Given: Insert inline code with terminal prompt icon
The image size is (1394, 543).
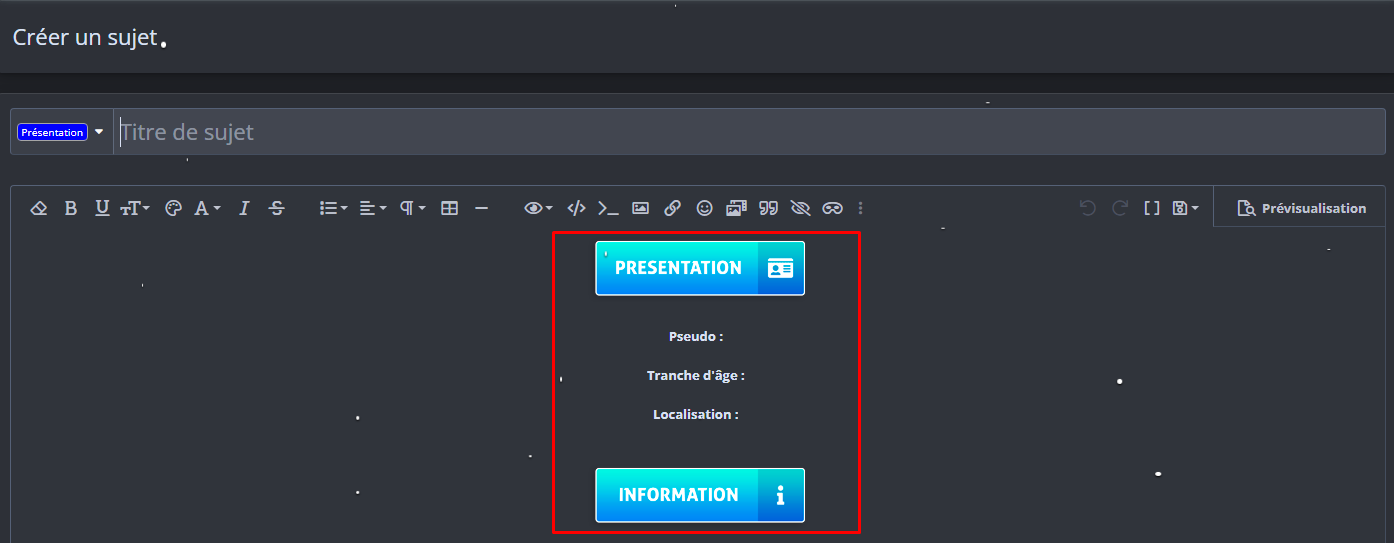Looking at the screenshot, I should (x=608, y=208).
